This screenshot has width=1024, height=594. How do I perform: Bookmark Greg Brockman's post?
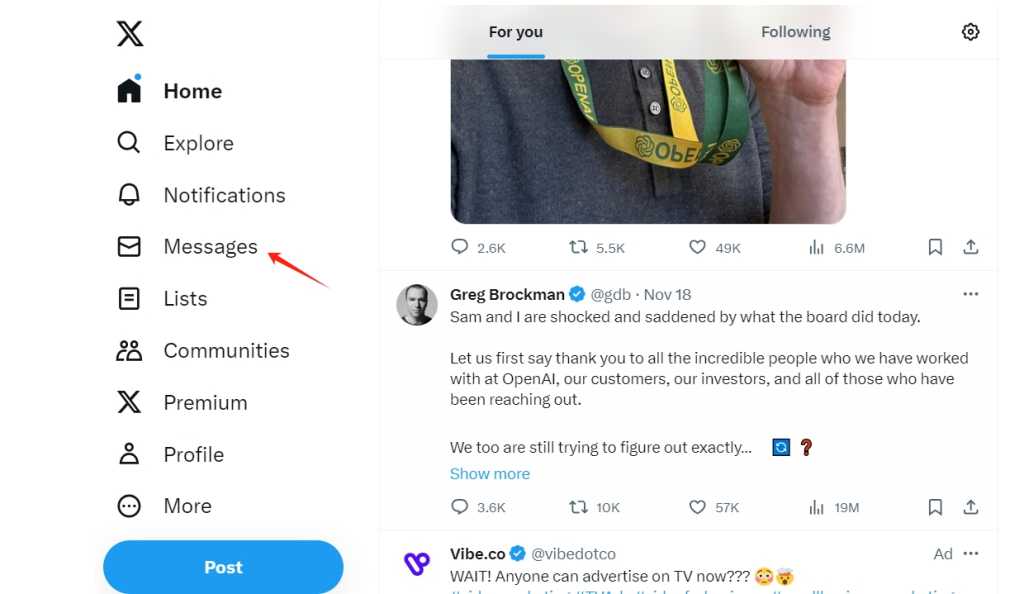[x=935, y=507]
